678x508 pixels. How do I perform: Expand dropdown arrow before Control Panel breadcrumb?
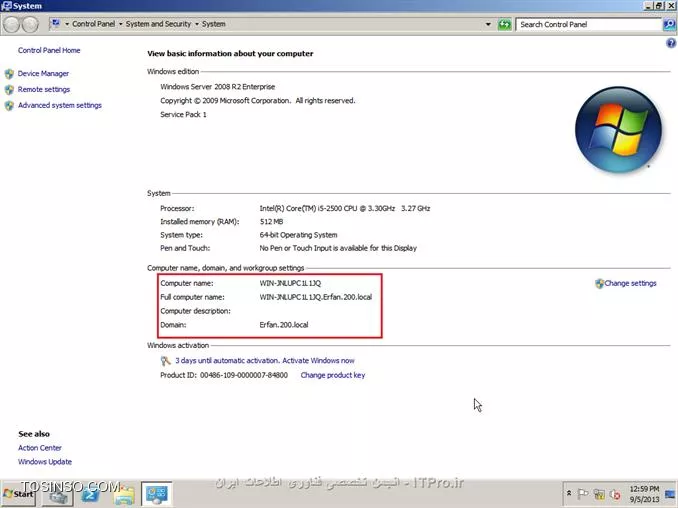click(67, 24)
